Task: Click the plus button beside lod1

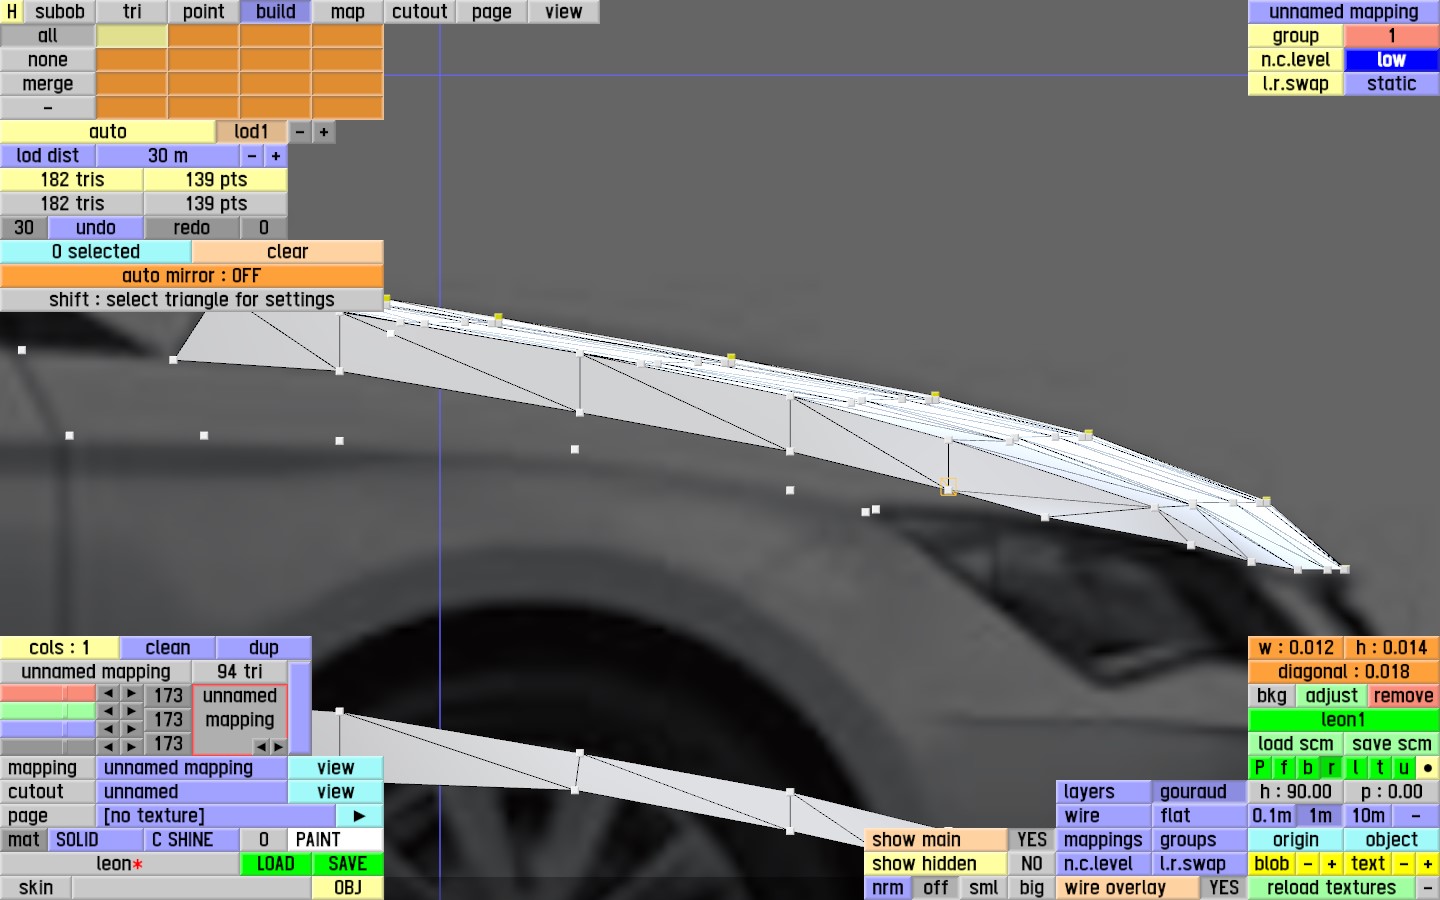Action: [x=324, y=132]
